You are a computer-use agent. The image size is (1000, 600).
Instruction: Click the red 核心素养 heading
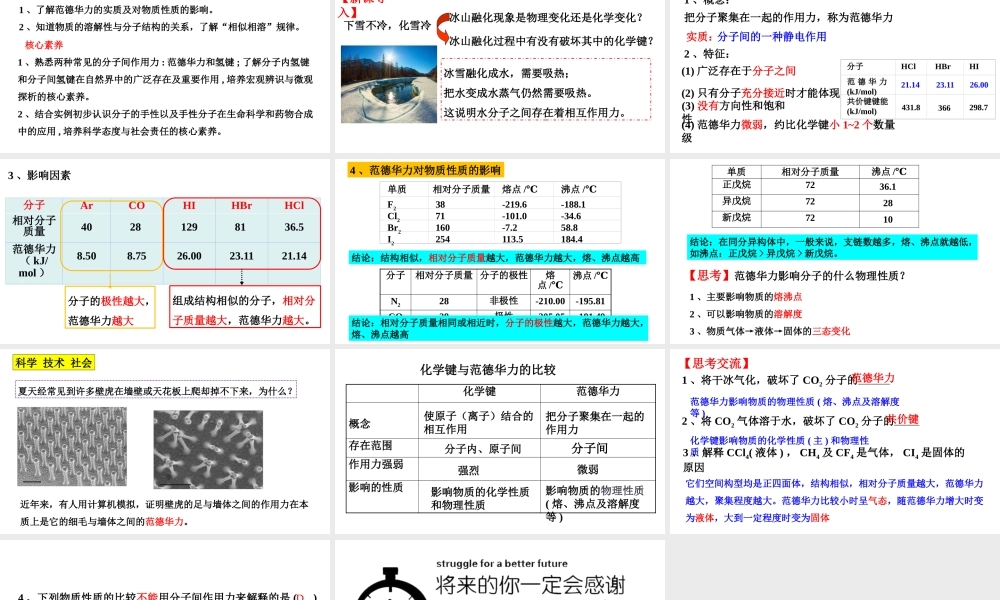tap(44, 45)
